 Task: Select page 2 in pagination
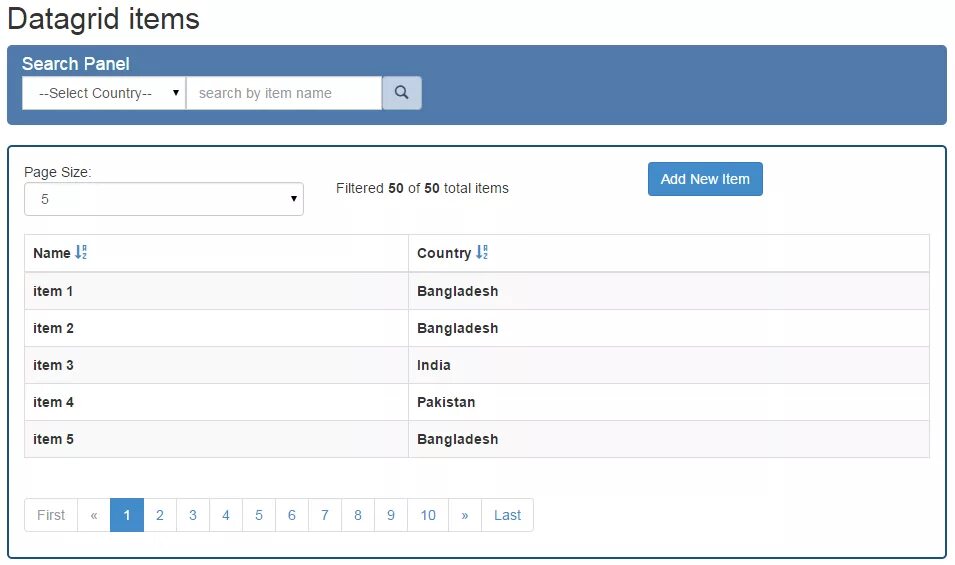[160, 515]
